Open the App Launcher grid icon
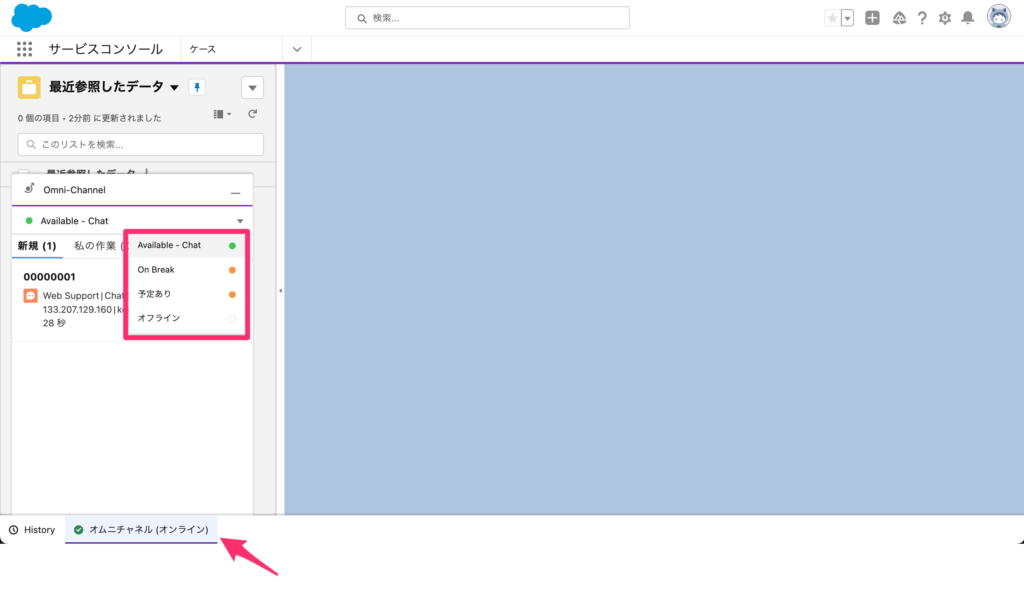 pos(25,49)
